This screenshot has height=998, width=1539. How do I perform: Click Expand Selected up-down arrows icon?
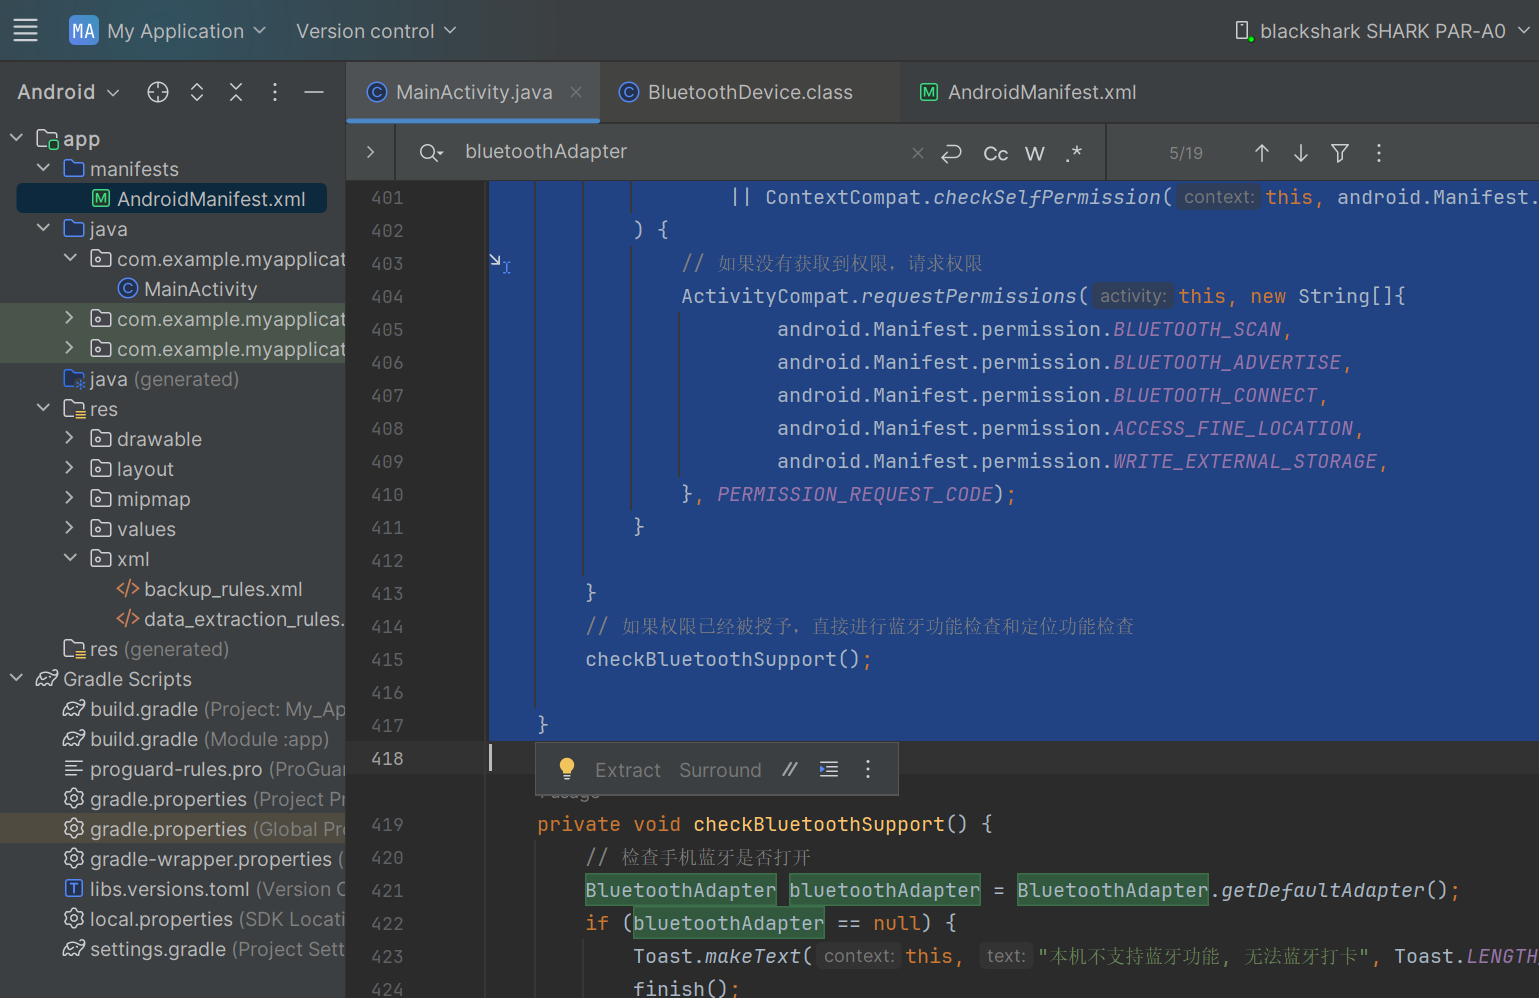pyautogui.click(x=197, y=92)
